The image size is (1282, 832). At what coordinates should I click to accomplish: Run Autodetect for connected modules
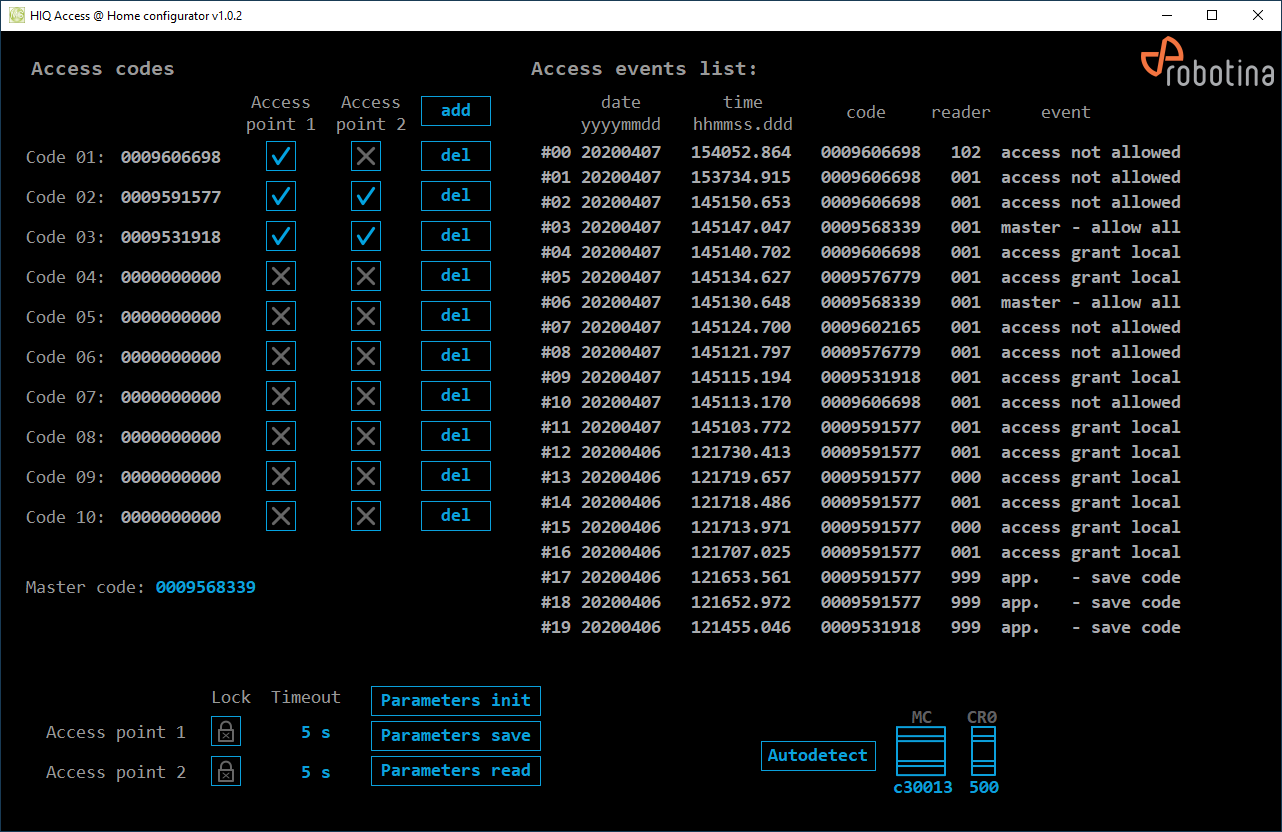pyautogui.click(x=817, y=756)
